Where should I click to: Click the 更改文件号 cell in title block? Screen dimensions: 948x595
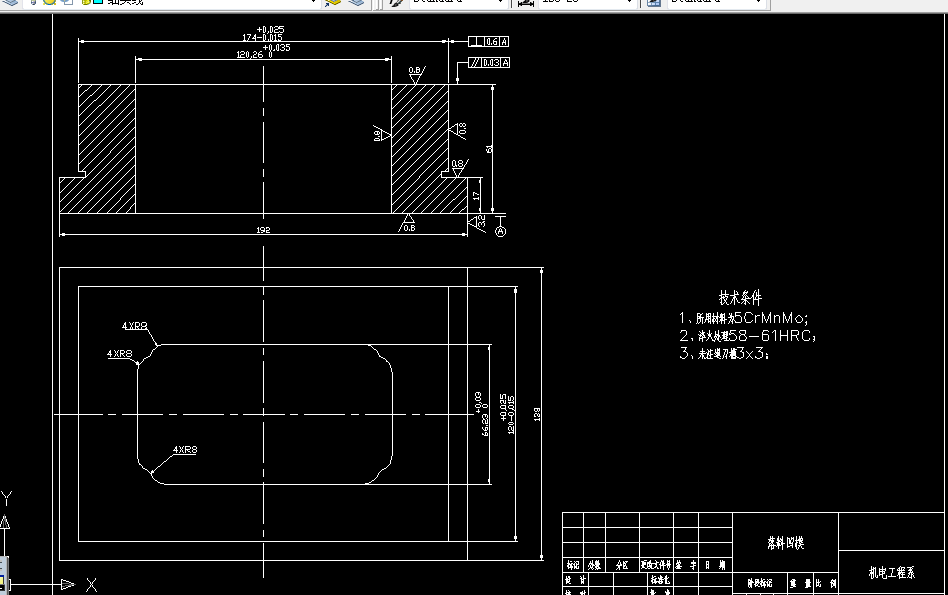pos(656,565)
